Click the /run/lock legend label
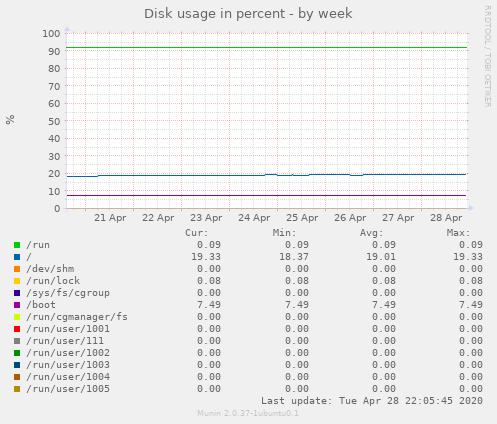The width and height of the screenshot is (497, 424). pyautogui.click(x=53, y=281)
